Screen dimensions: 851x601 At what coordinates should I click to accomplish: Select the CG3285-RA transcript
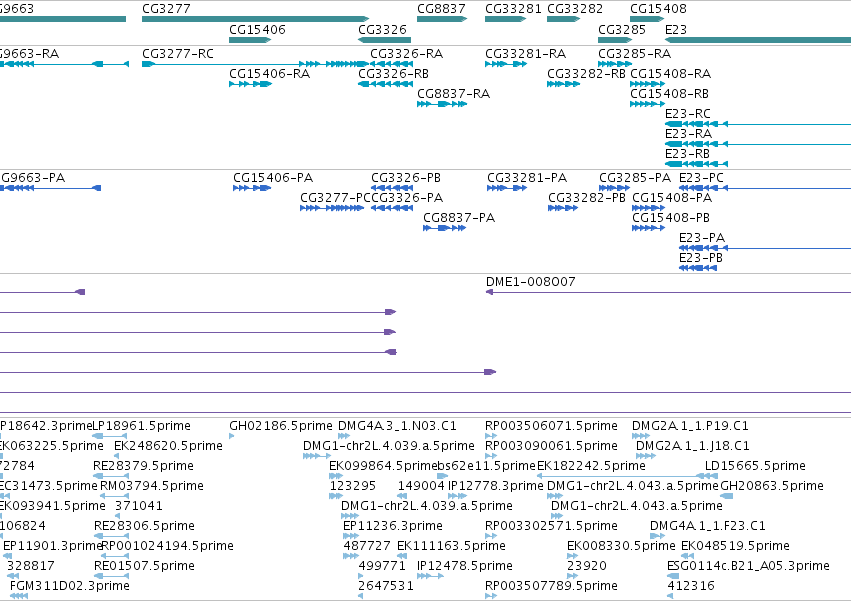pos(614,64)
